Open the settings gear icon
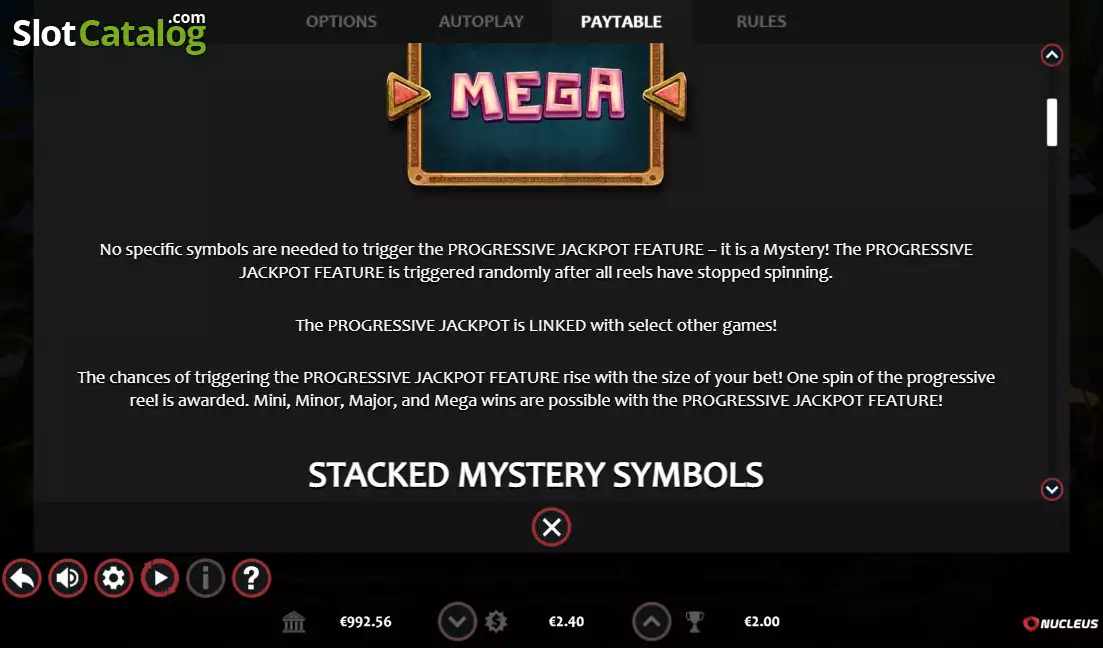1103x648 pixels. (113, 578)
